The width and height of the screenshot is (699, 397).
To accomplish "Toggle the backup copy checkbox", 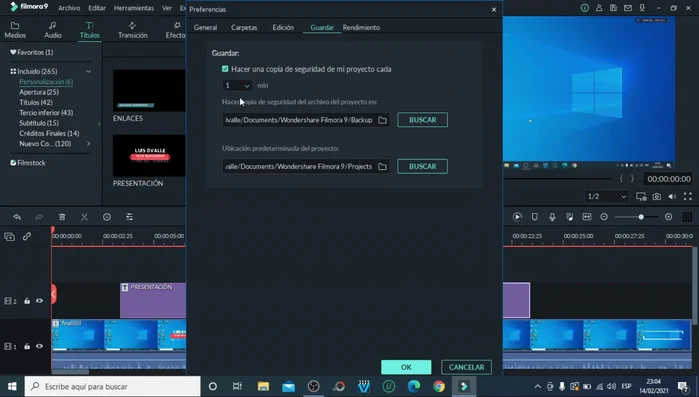I will click(x=225, y=69).
